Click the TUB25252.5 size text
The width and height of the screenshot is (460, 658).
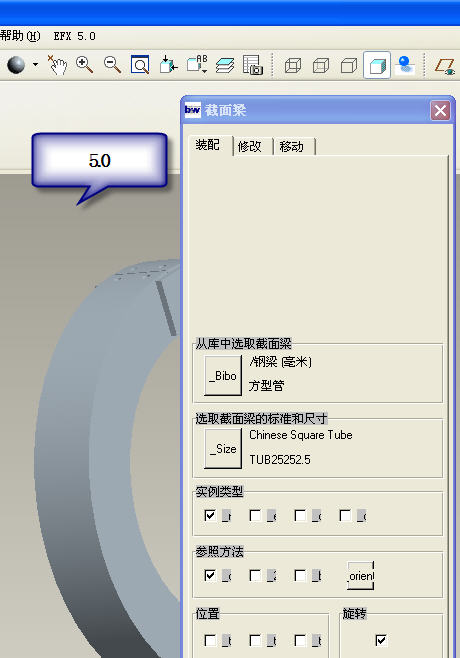click(280, 460)
